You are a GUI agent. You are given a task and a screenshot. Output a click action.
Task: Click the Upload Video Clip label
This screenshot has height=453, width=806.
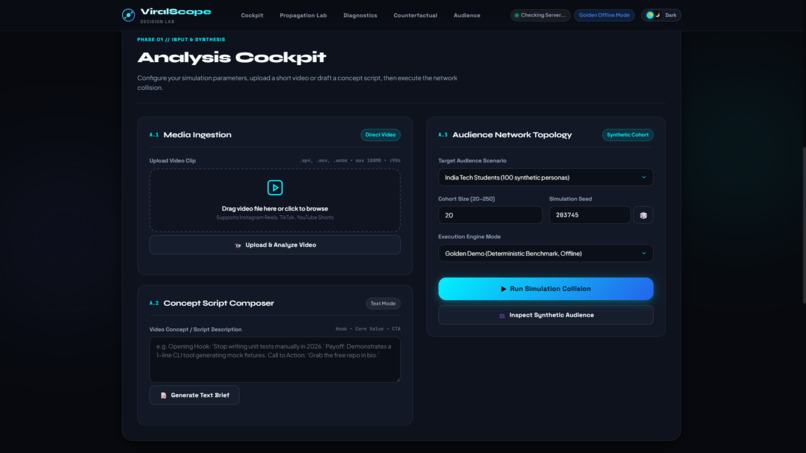tap(173, 160)
